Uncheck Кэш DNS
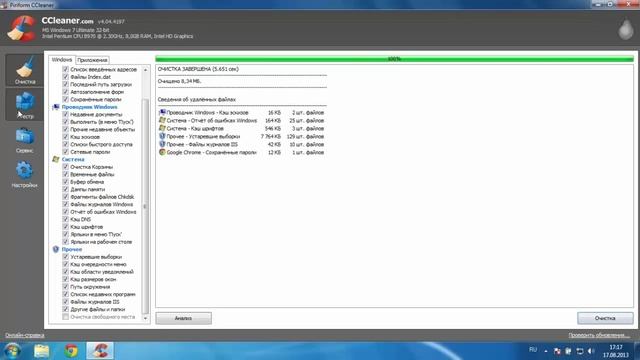 [65, 219]
